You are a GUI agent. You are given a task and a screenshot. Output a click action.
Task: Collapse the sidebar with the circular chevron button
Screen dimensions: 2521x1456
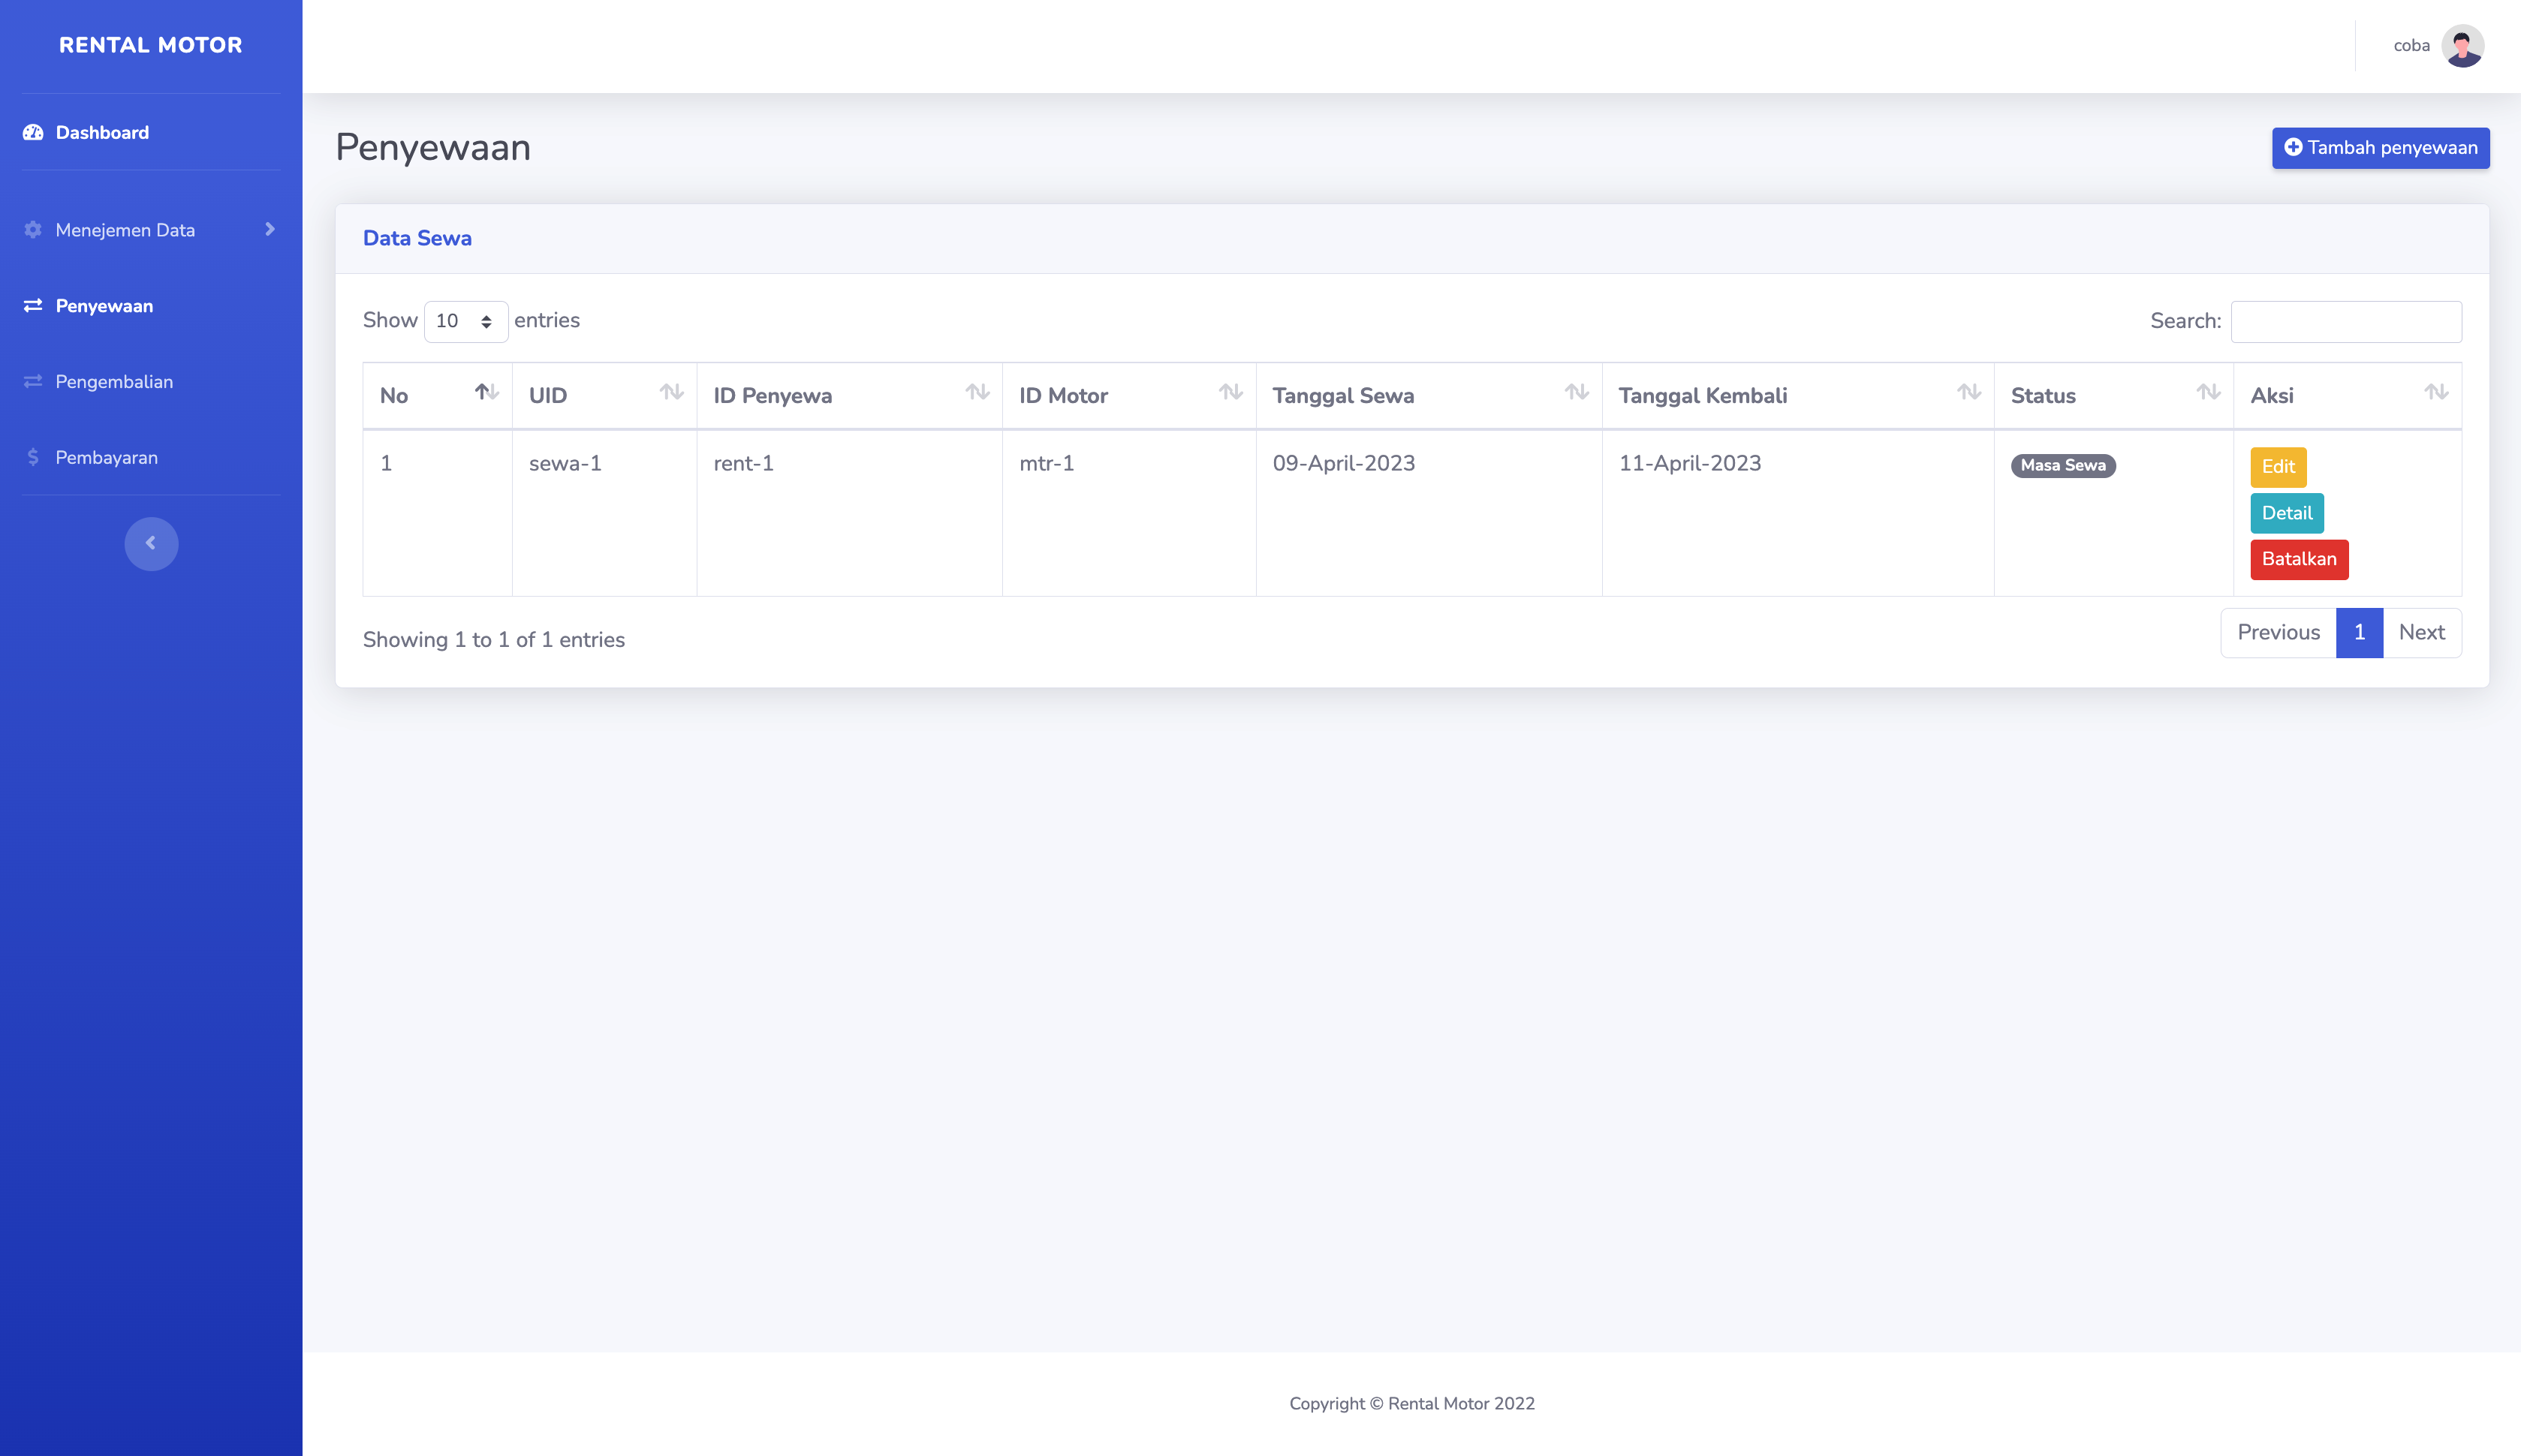151,543
